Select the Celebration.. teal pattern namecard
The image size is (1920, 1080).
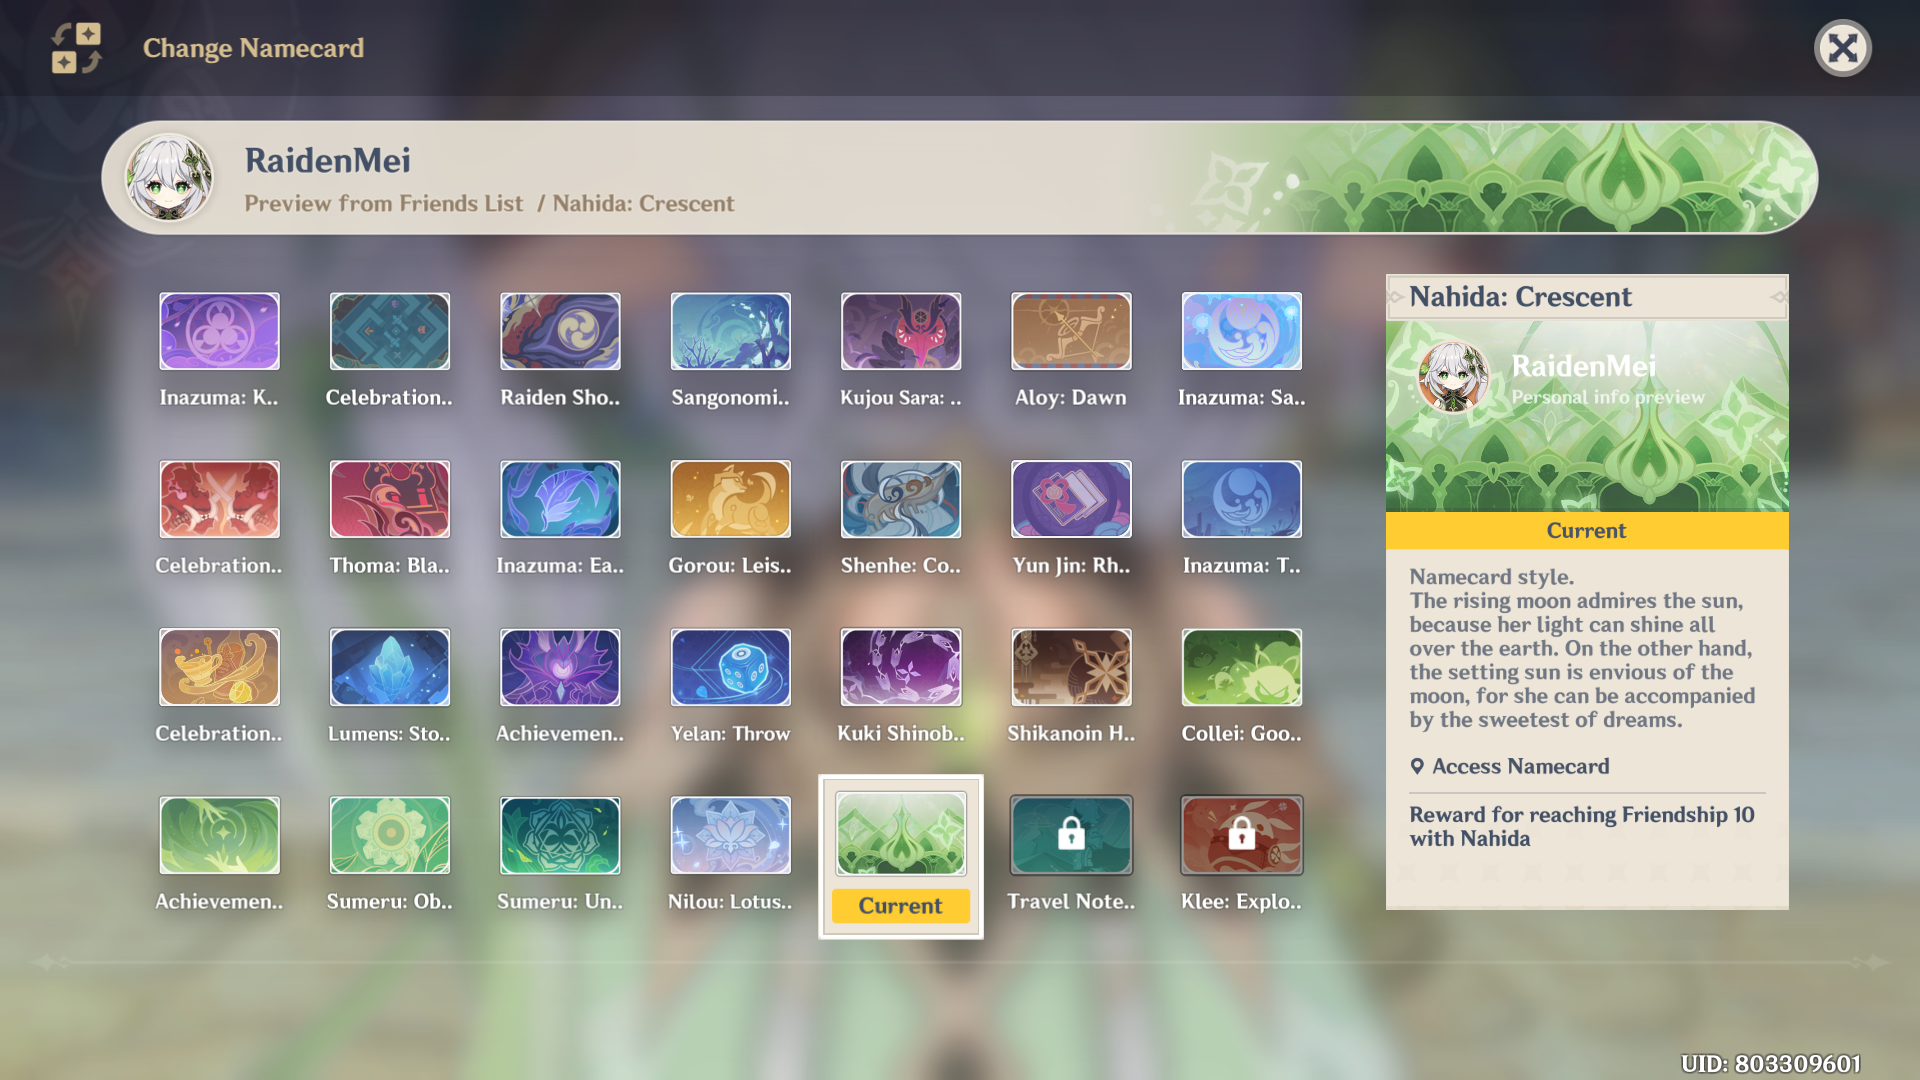[x=390, y=331]
